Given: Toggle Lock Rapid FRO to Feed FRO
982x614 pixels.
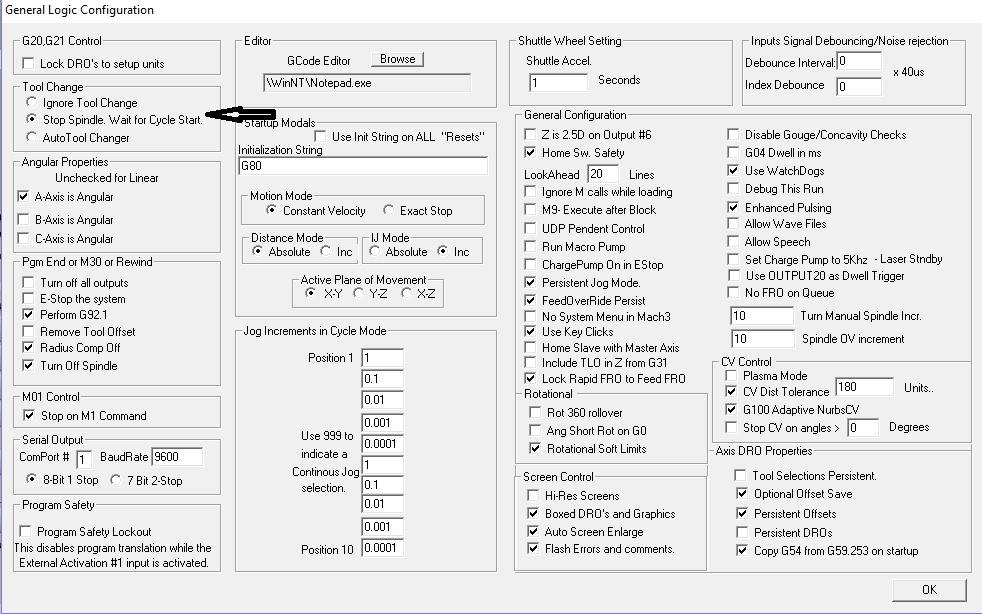Looking at the screenshot, I should click(530, 378).
